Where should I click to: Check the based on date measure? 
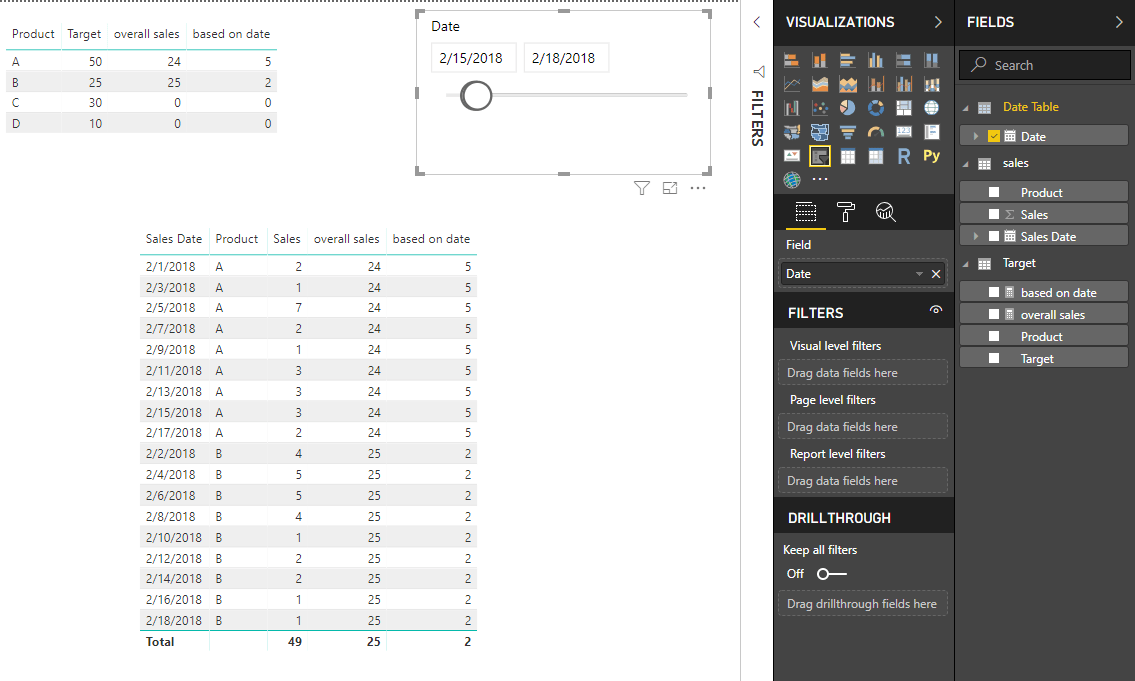coord(994,292)
